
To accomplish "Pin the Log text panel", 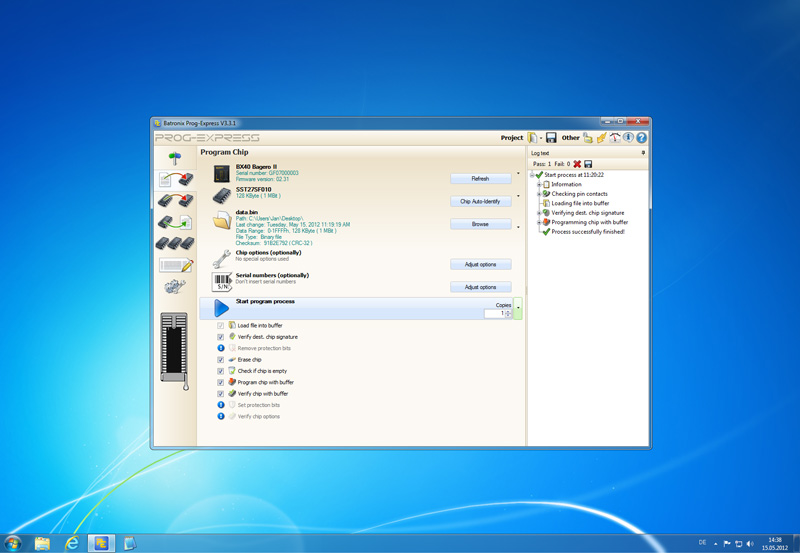I will (x=643, y=153).
